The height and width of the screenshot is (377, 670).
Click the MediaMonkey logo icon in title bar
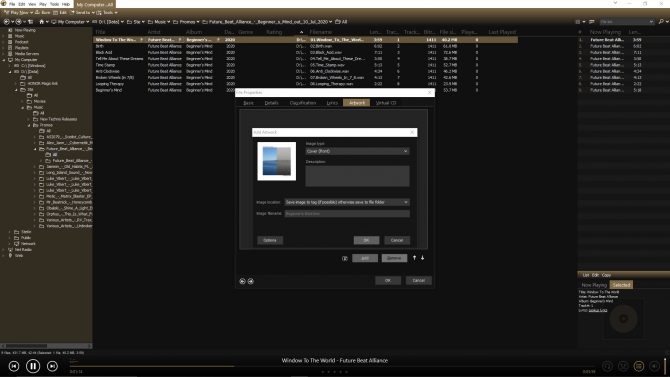point(4,4)
